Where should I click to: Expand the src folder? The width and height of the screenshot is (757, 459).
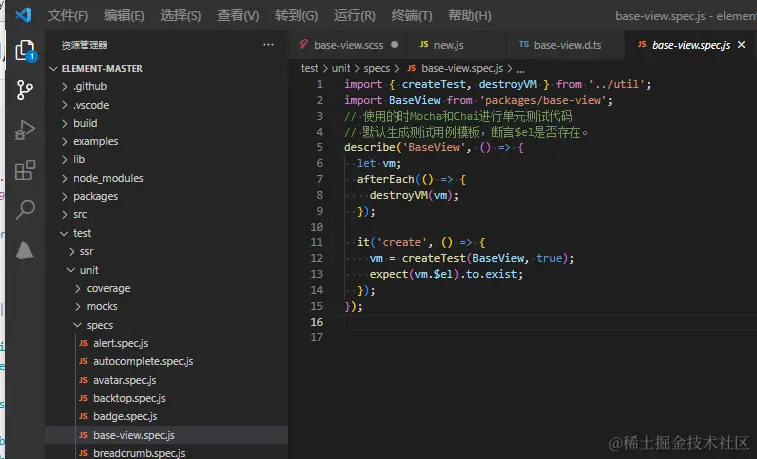click(x=80, y=214)
